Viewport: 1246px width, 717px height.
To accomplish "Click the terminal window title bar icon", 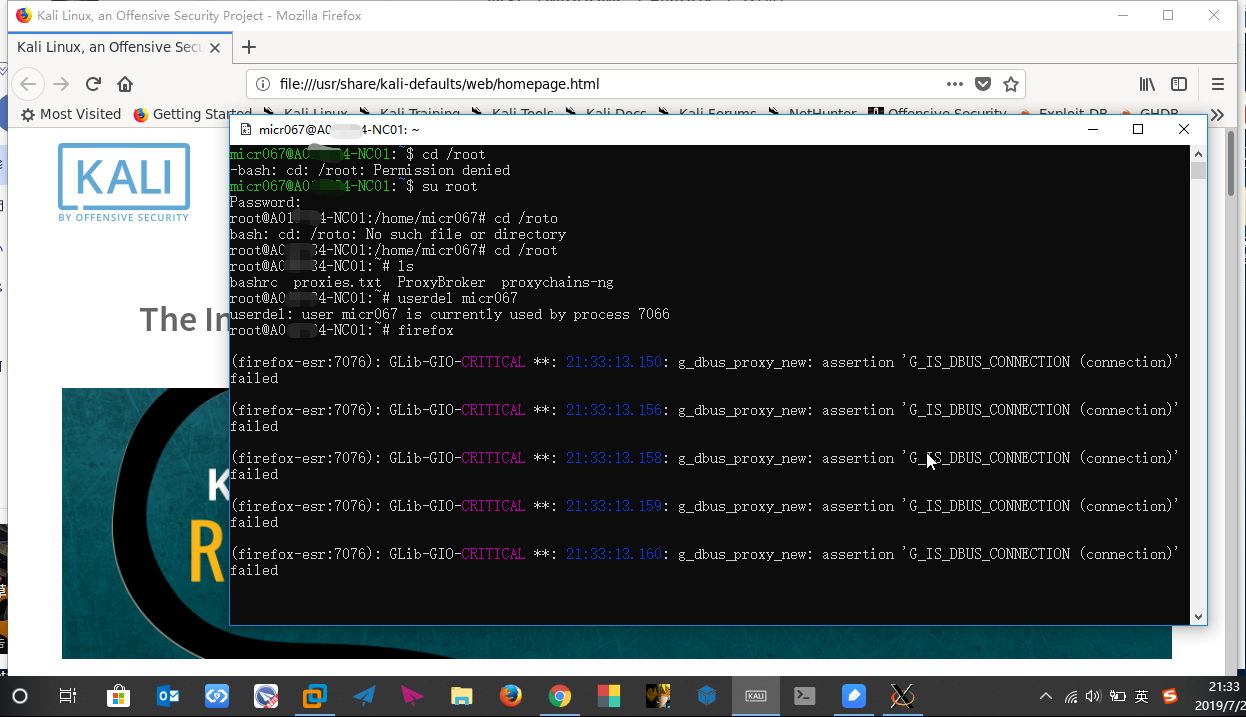I will [246, 129].
